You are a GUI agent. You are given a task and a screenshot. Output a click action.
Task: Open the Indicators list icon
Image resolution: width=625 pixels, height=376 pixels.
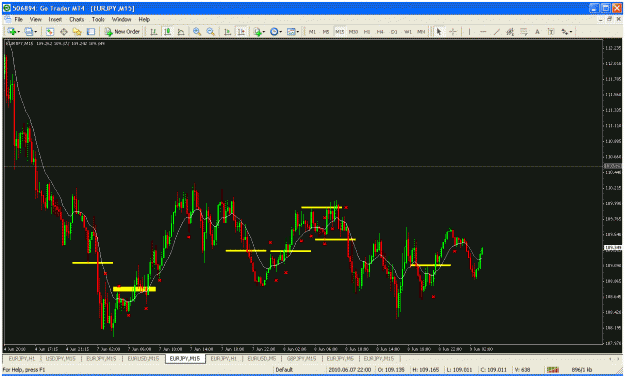point(257,31)
